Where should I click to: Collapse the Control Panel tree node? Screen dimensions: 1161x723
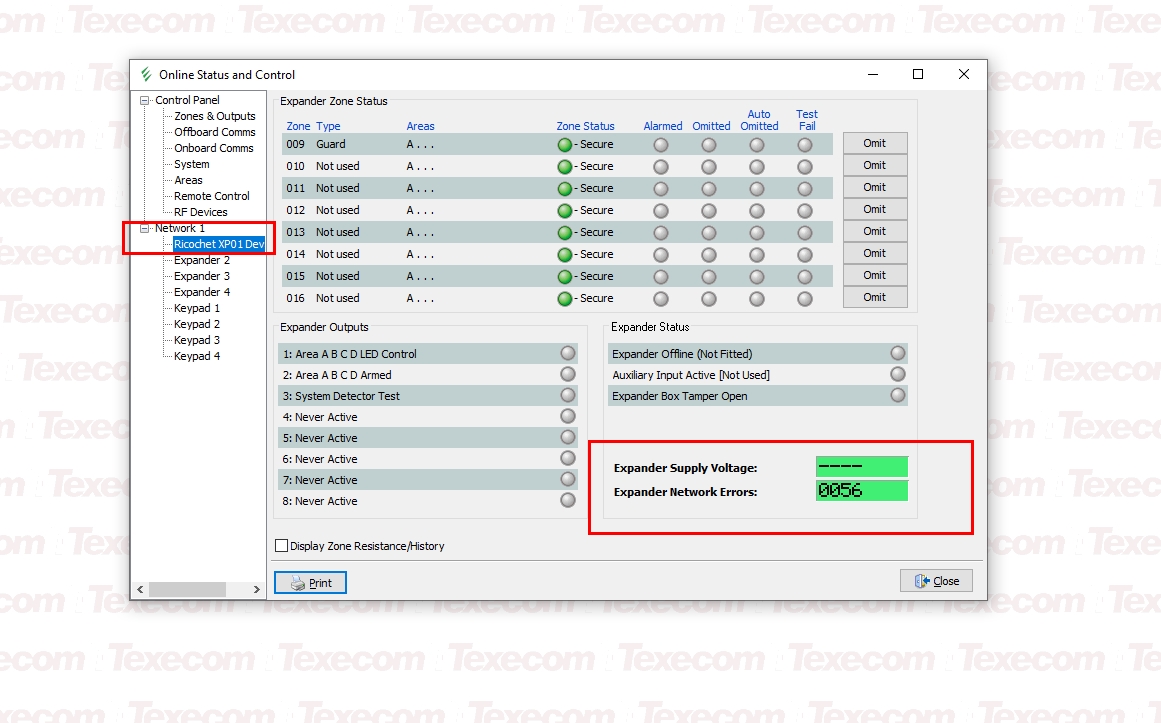[x=145, y=100]
